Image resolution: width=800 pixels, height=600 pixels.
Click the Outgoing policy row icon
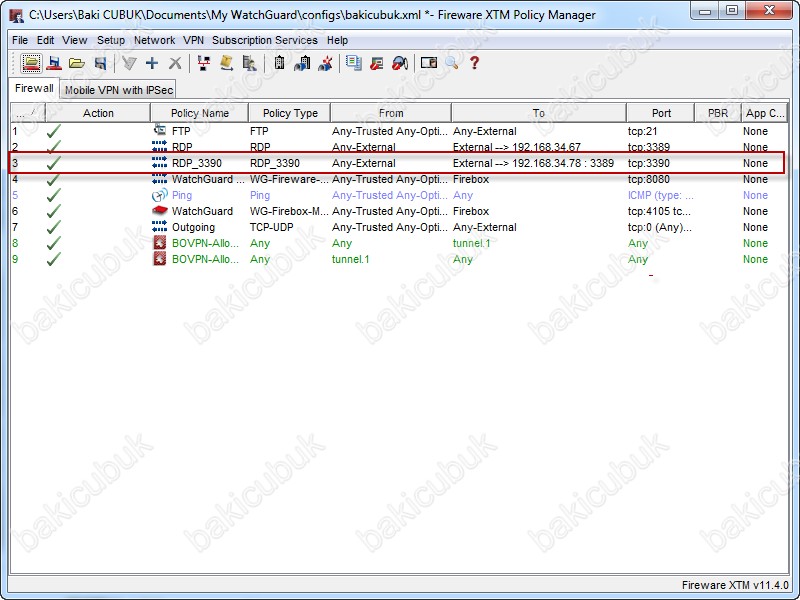(160, 227)
